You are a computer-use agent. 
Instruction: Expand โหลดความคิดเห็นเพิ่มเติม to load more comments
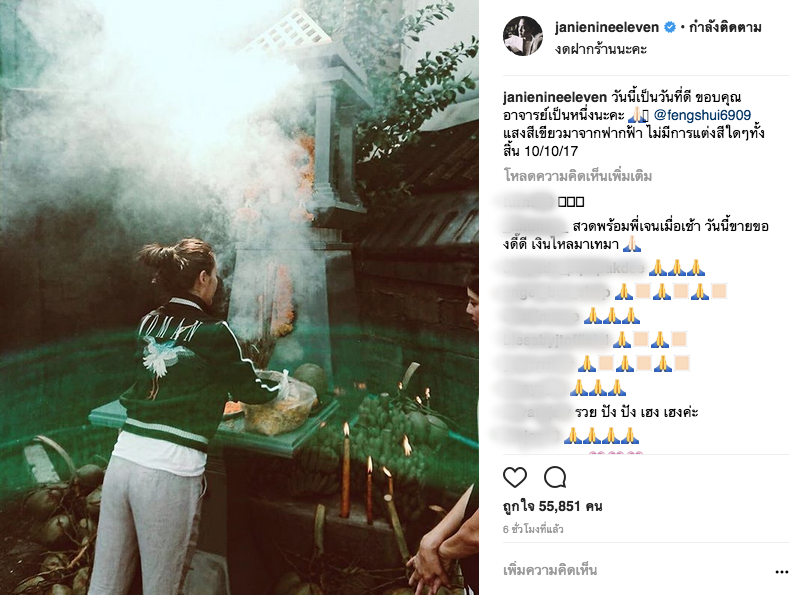[578, 176]
